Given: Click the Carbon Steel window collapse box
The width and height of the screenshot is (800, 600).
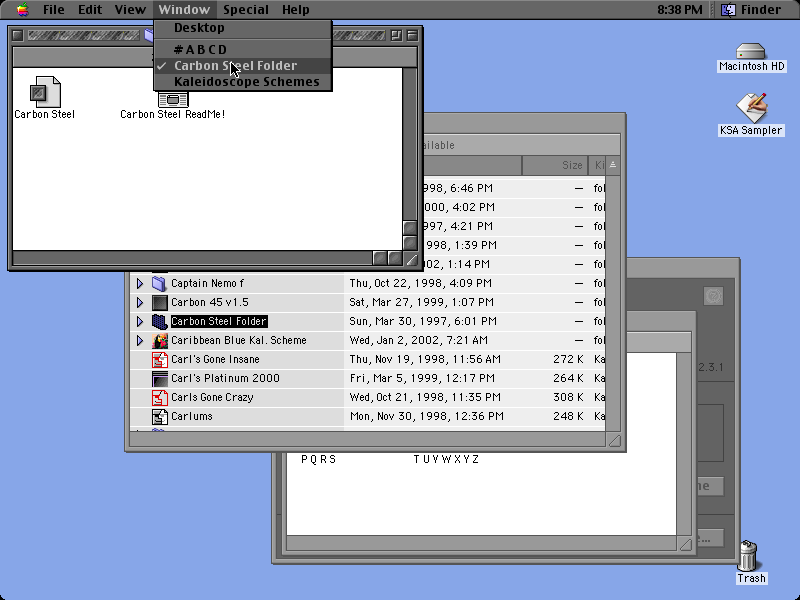Looking at the screenshot, I should point(412,35).
